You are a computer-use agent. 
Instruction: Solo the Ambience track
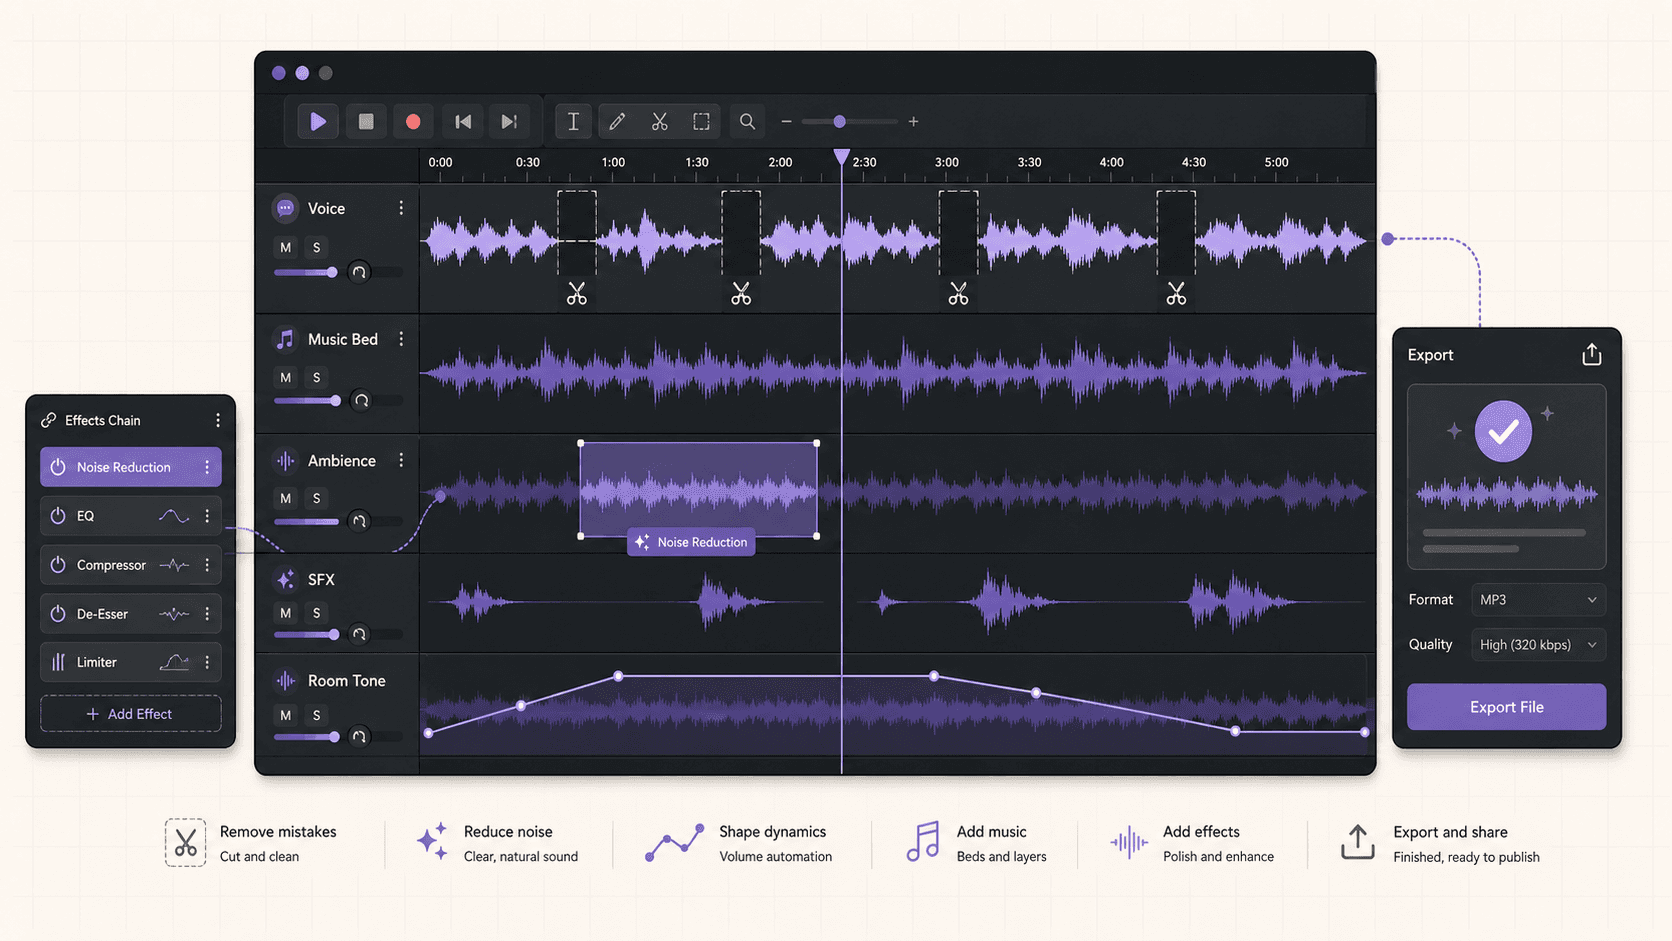(x=317, y=498)
